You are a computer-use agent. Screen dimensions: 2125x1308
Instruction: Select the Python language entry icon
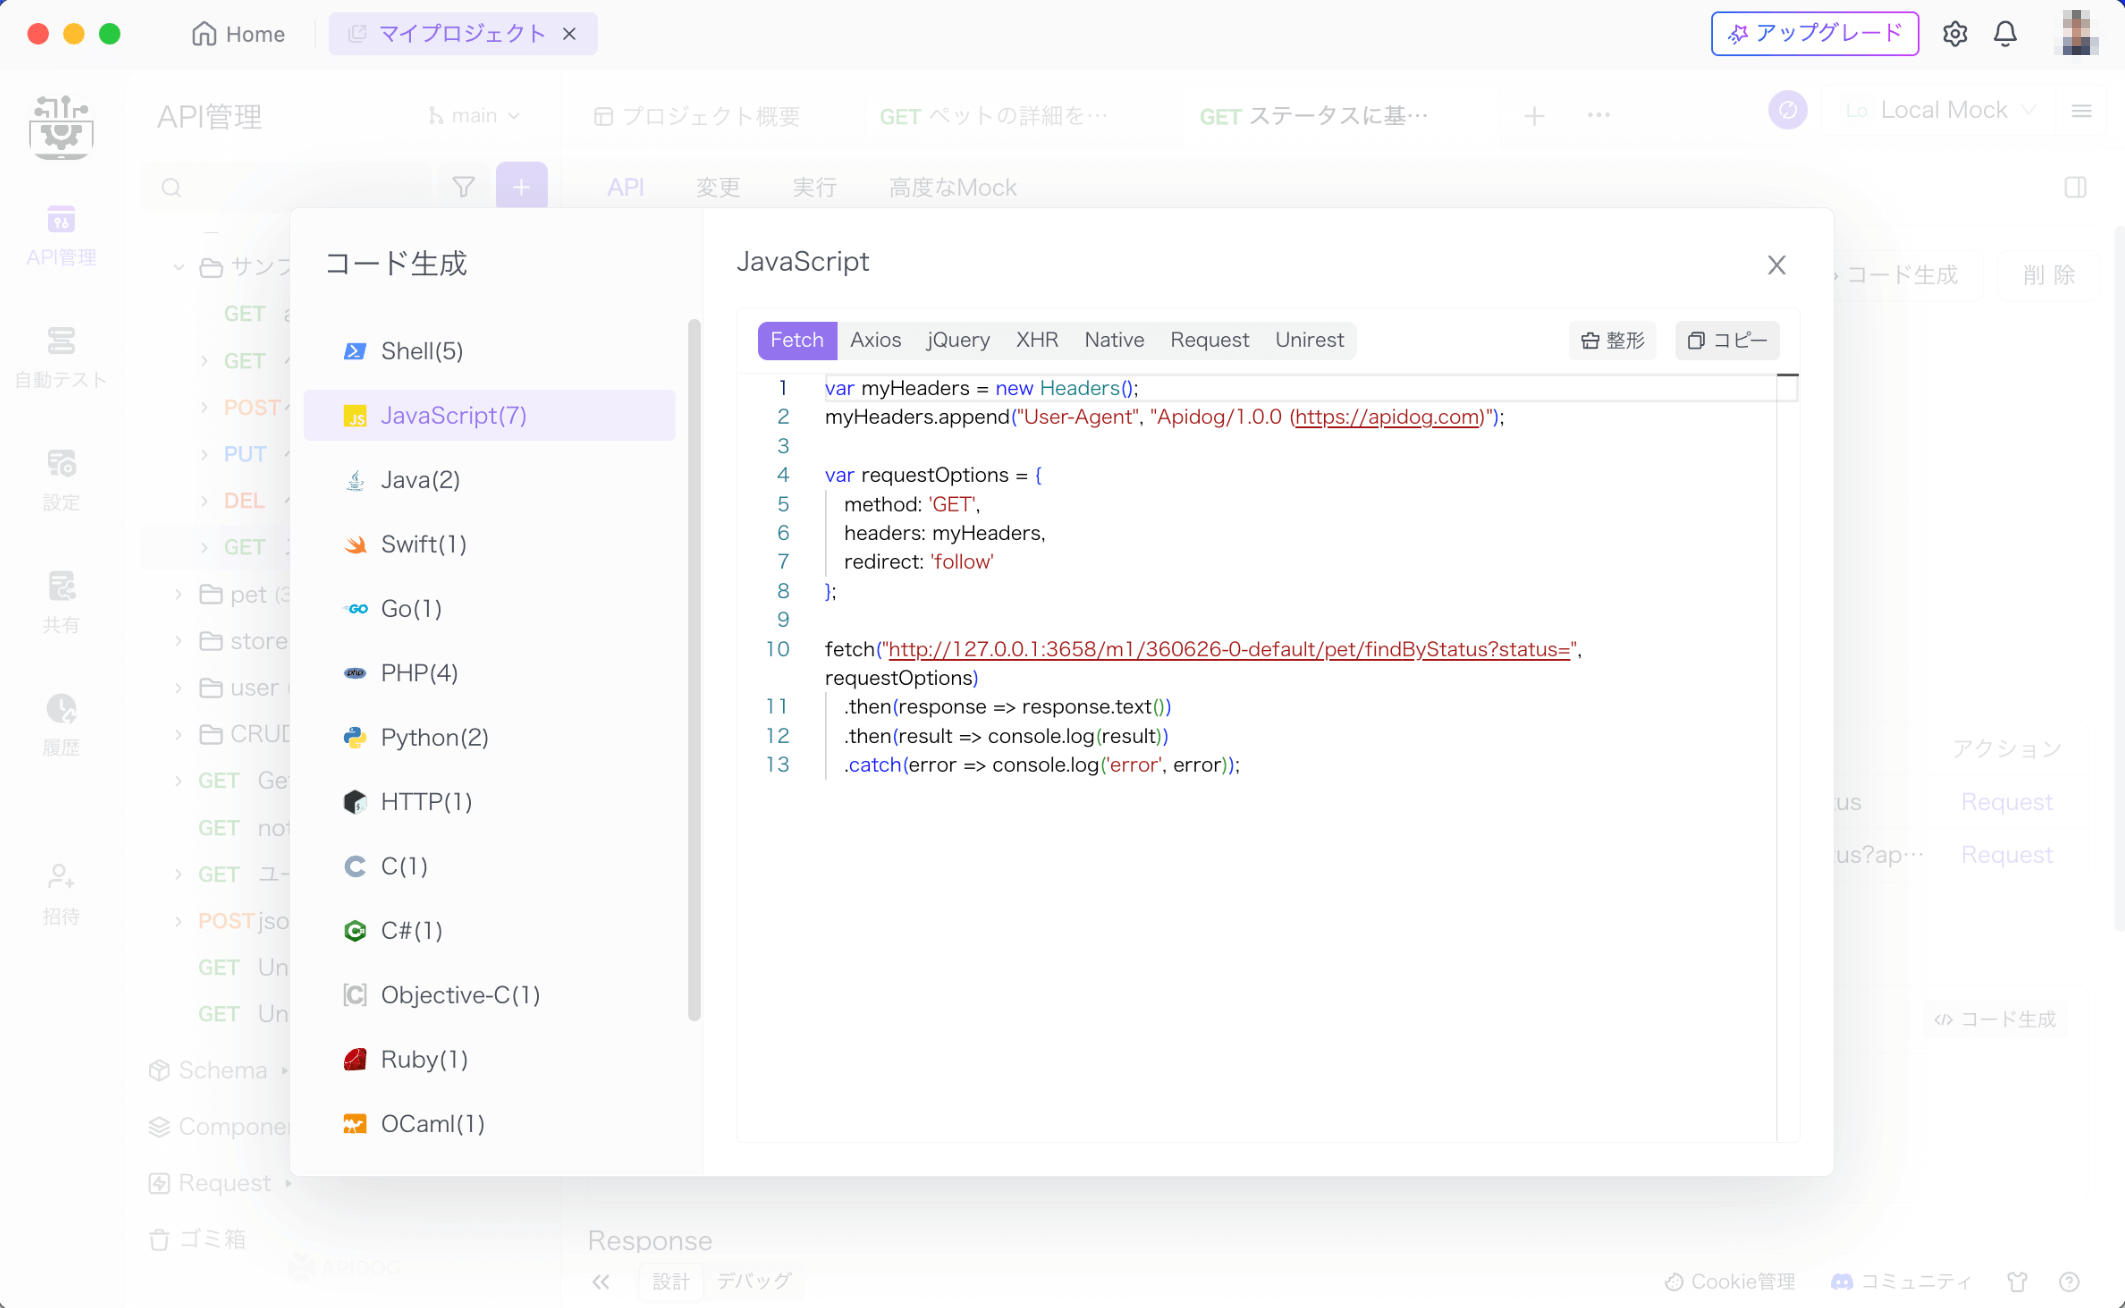[x=354, y=737]
